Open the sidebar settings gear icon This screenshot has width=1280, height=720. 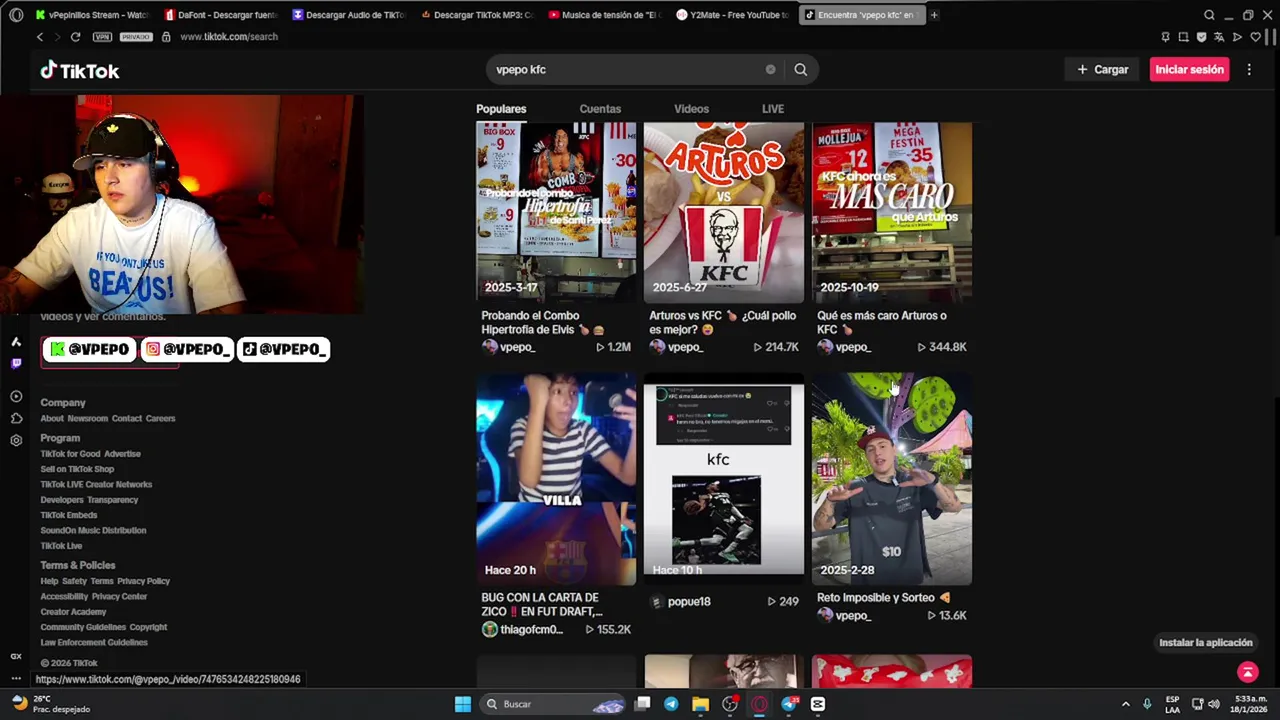click(x=16, y=440)
